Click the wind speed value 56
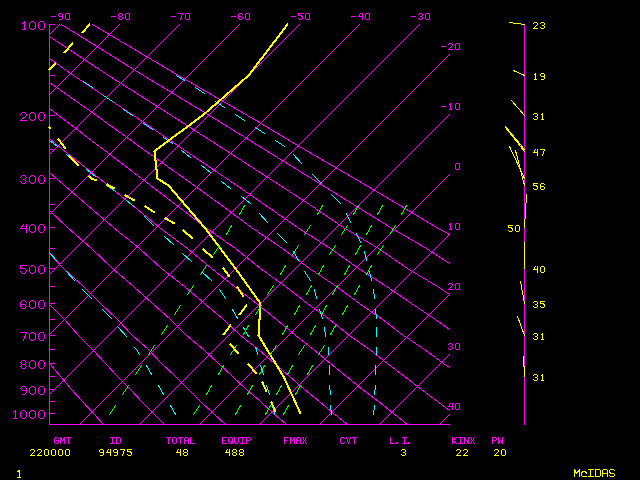Viewport: 640px width, 480px height. 538,187
